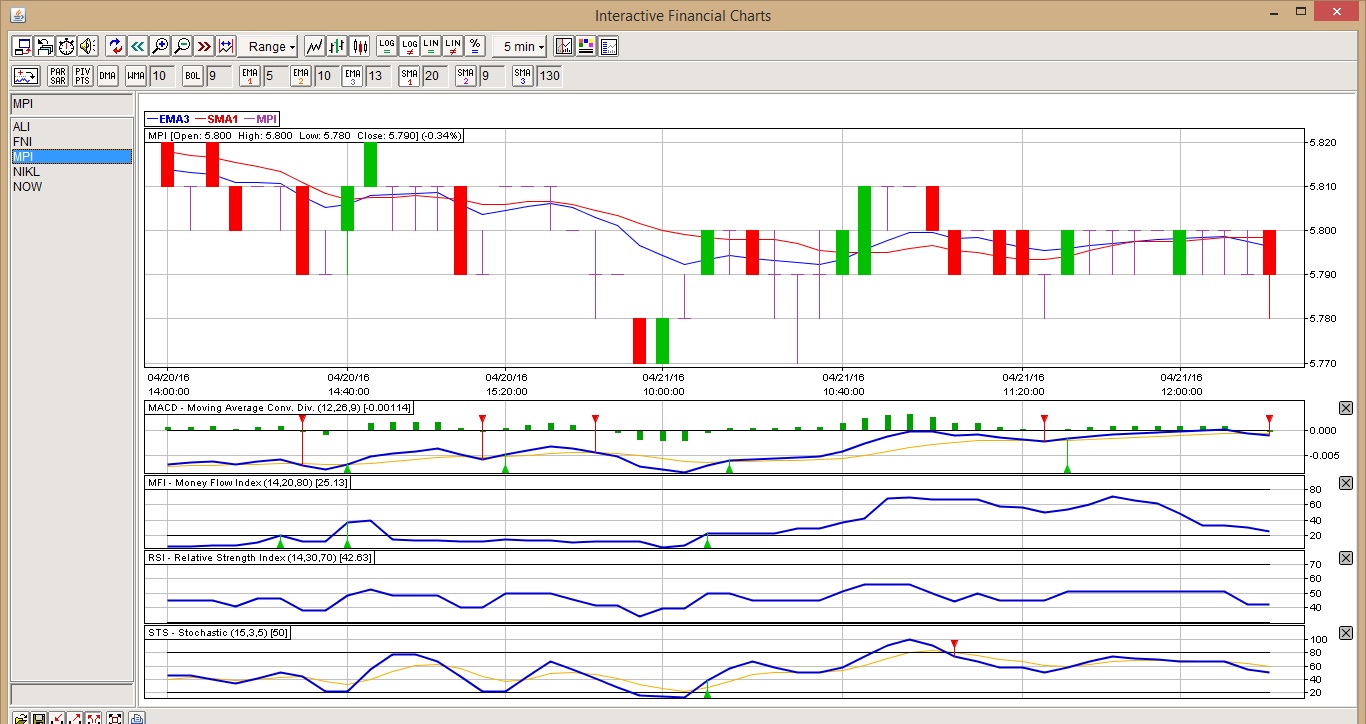Image resolution: width=1366 pixels, height=724 pixels.
Task: Click the percent scale button
Action: pos(475,46)
